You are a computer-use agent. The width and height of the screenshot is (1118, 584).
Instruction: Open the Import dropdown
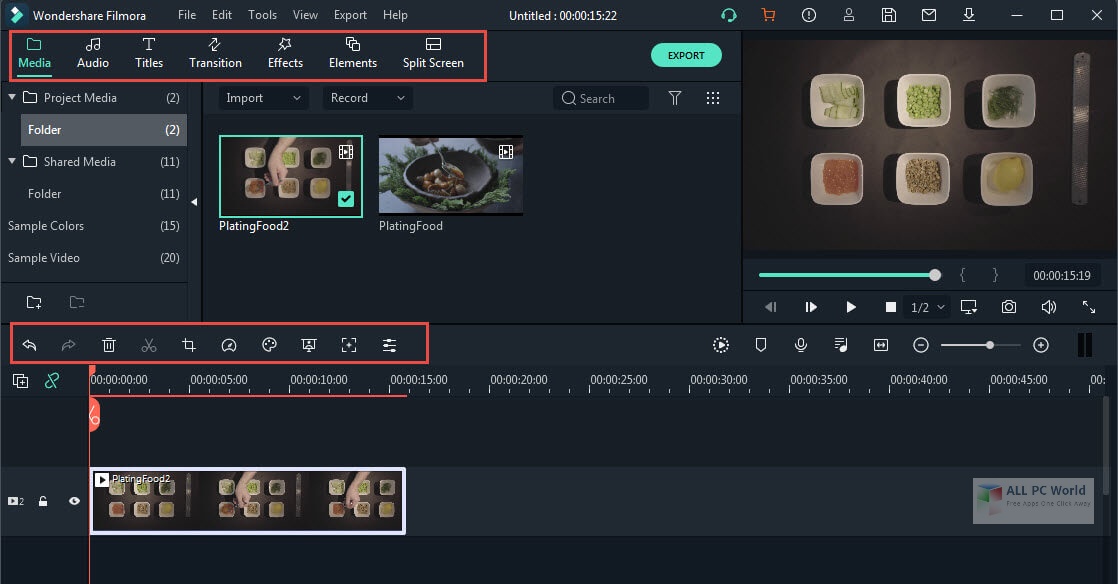[x=263, y=98]
